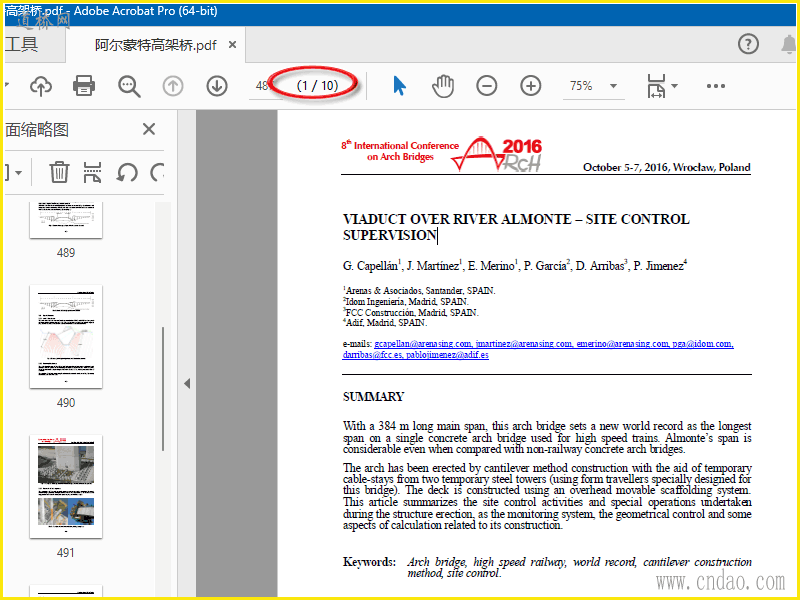Go to next page with down arrow
This screenshot has width=800, height=600.
click(217, 86)
